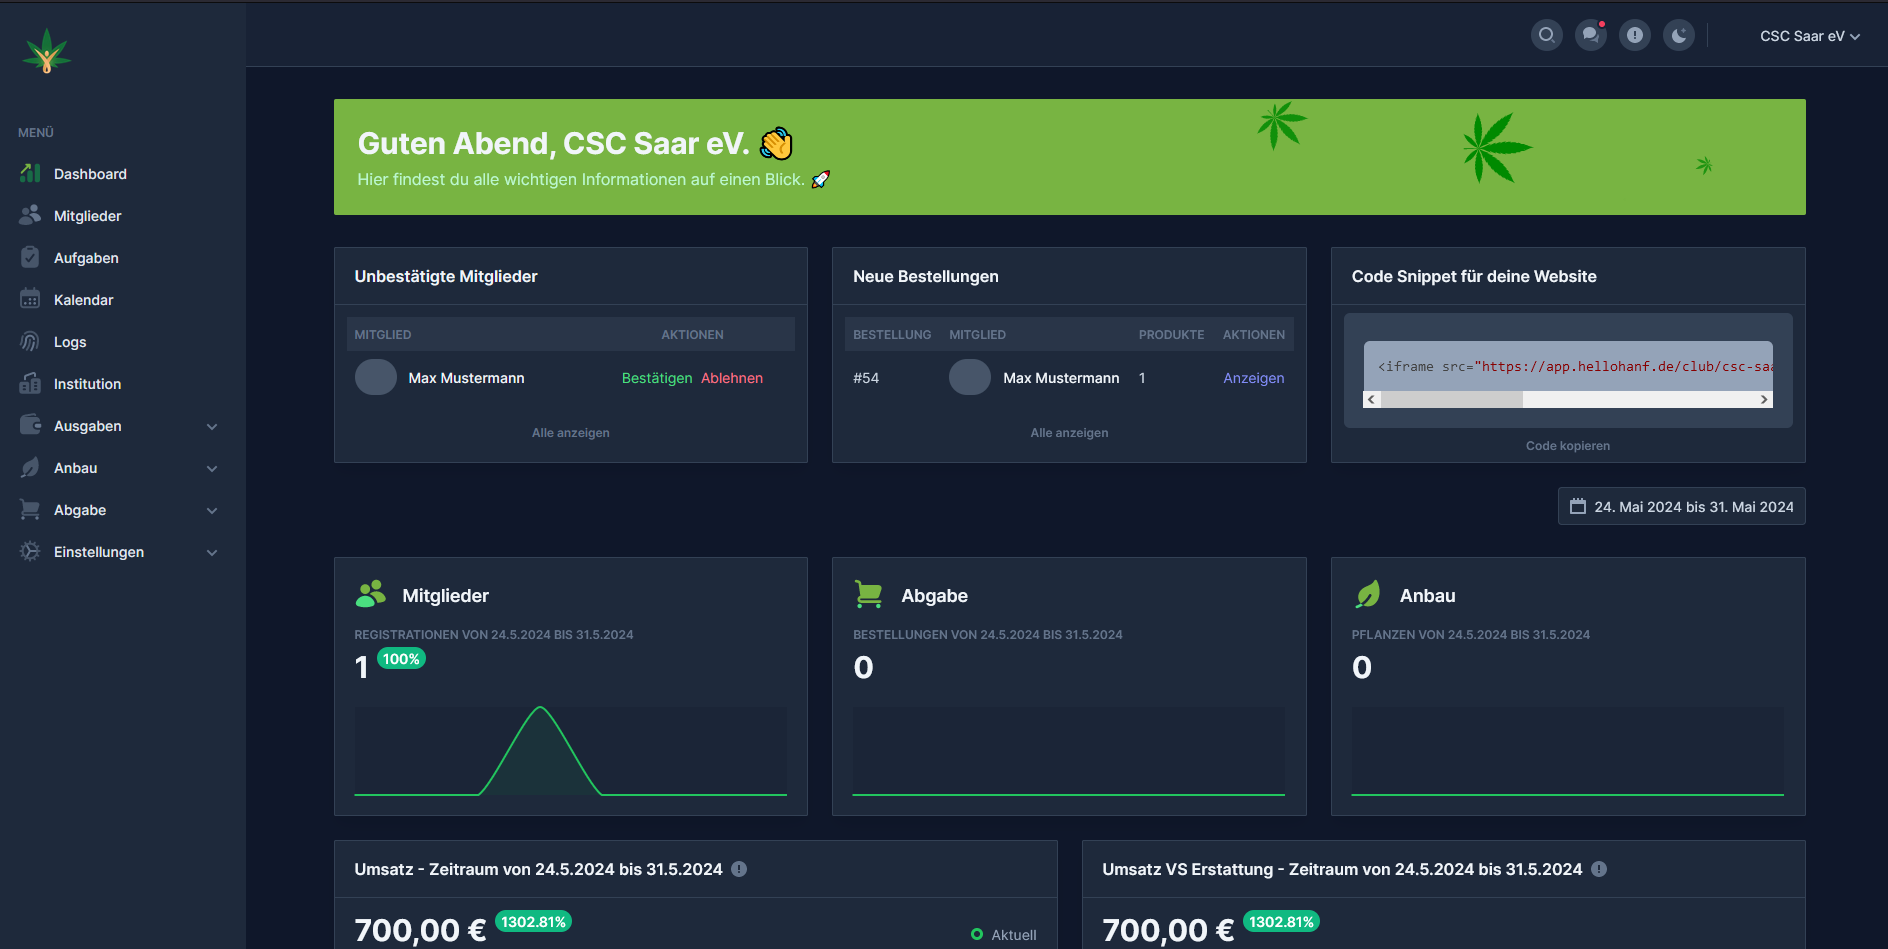Click the Logs fingerprint icon
The width and height of the screenshot is (1888, 949).
[30, 342]
